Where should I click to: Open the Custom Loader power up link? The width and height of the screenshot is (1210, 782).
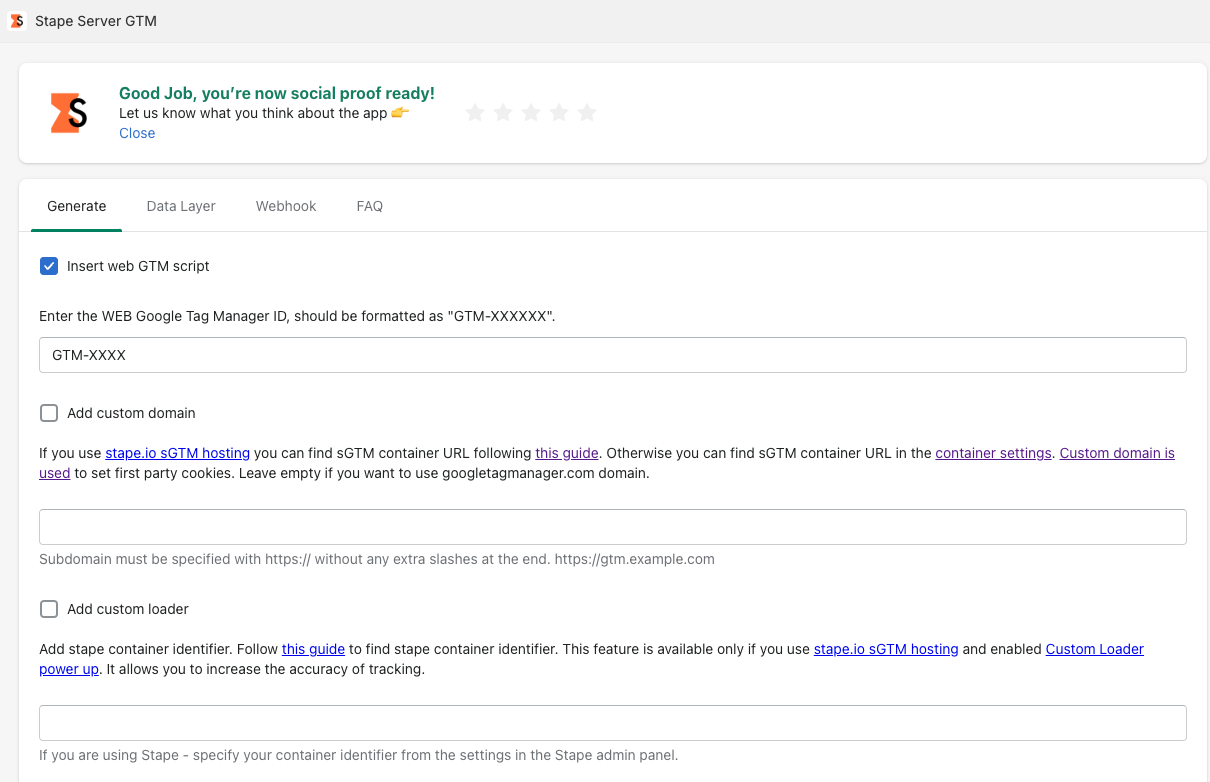pos(1094,649)
